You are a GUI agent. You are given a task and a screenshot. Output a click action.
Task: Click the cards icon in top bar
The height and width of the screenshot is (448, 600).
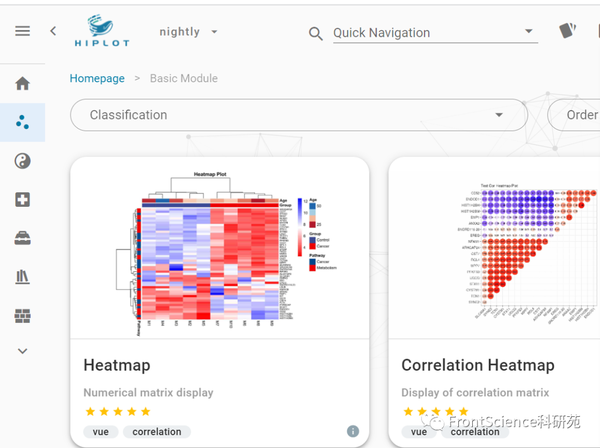click(568, 31)
